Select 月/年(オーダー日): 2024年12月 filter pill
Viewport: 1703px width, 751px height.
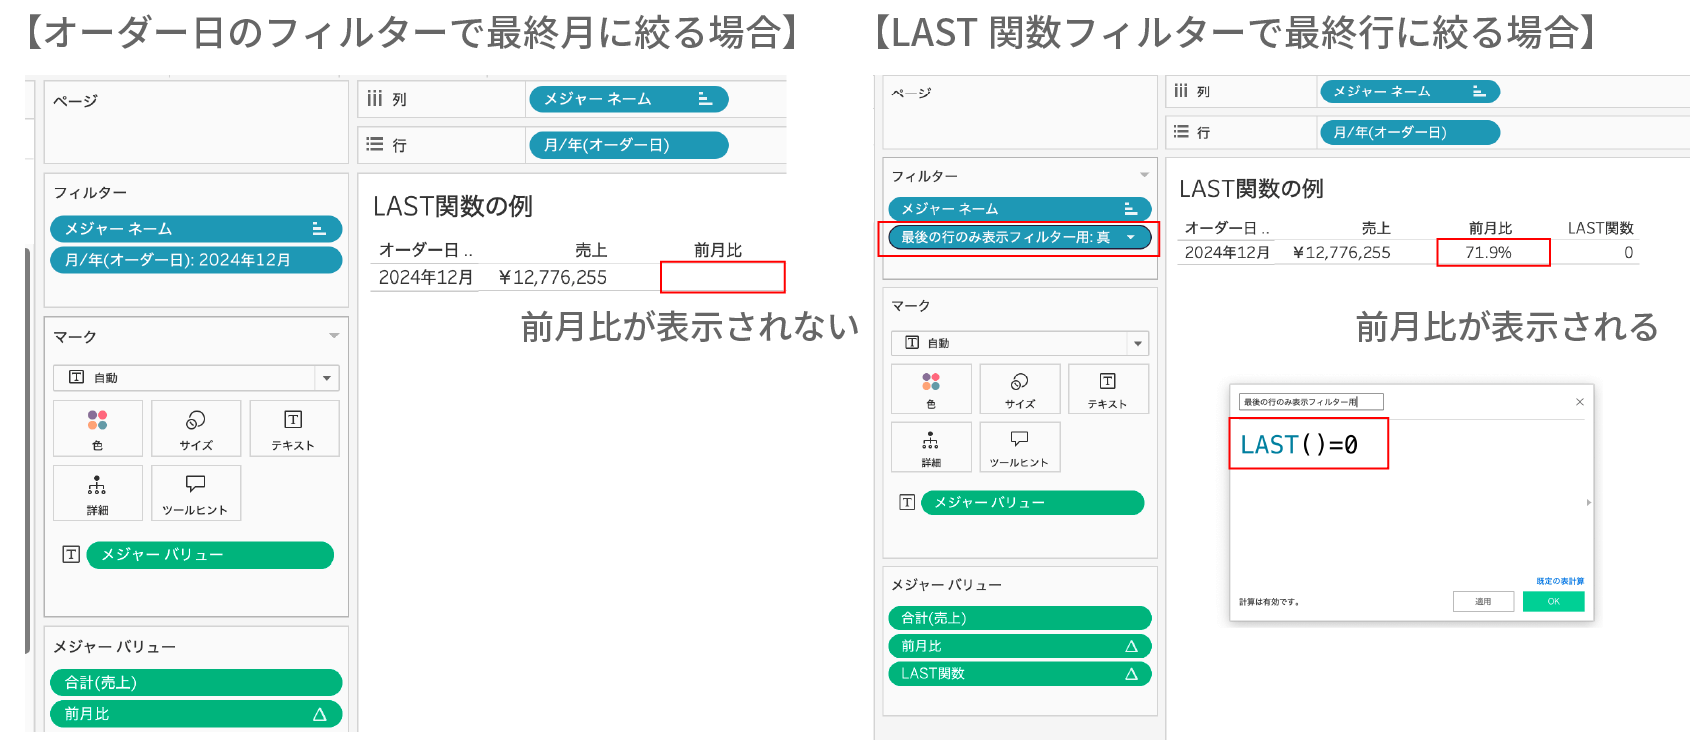pyautogui.click(x=196, y=260)
